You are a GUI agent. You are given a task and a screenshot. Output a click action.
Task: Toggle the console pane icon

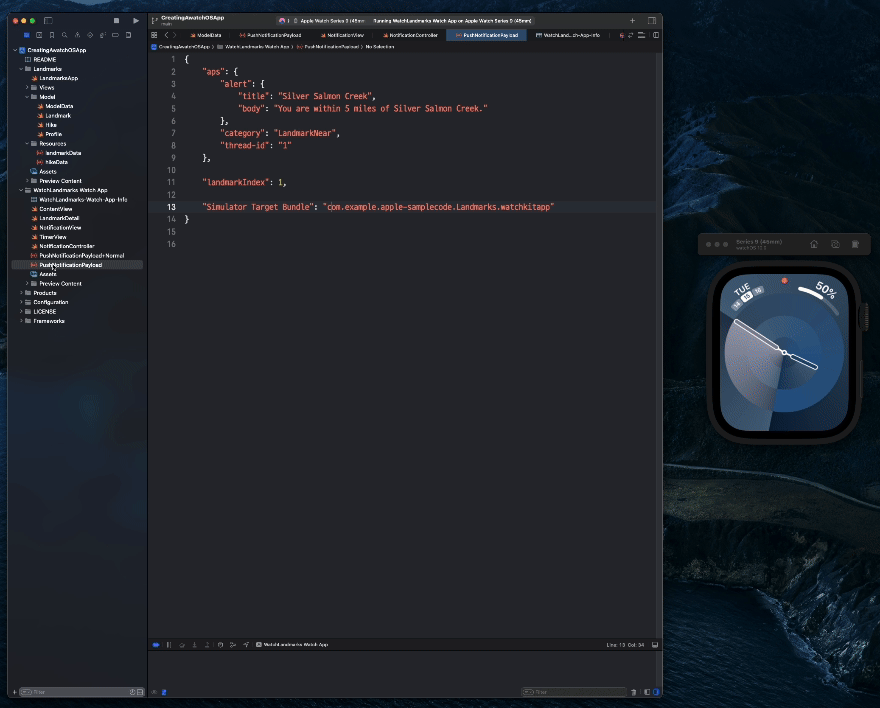[656, 692]
